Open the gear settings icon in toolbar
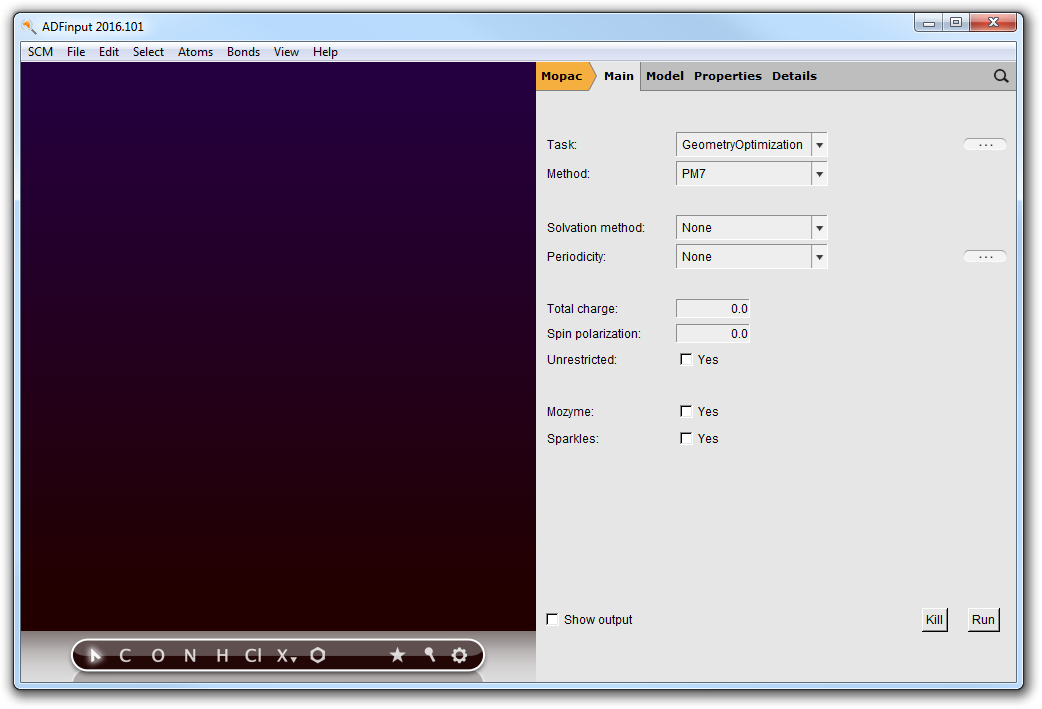Viewport: 1042px width, 709px height. pyautogui.click(x=459, y=656)
